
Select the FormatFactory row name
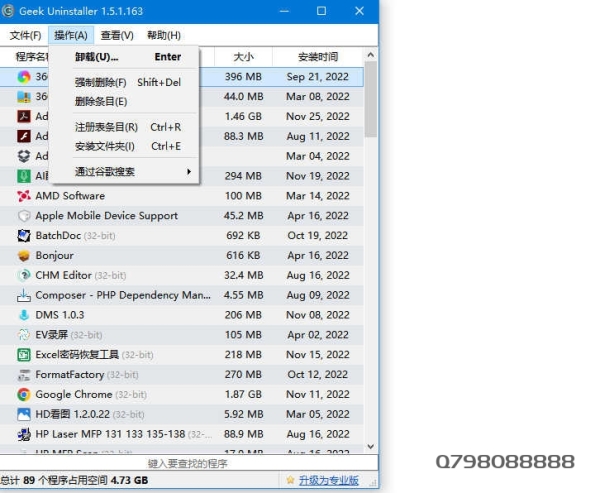pos(70,375)
